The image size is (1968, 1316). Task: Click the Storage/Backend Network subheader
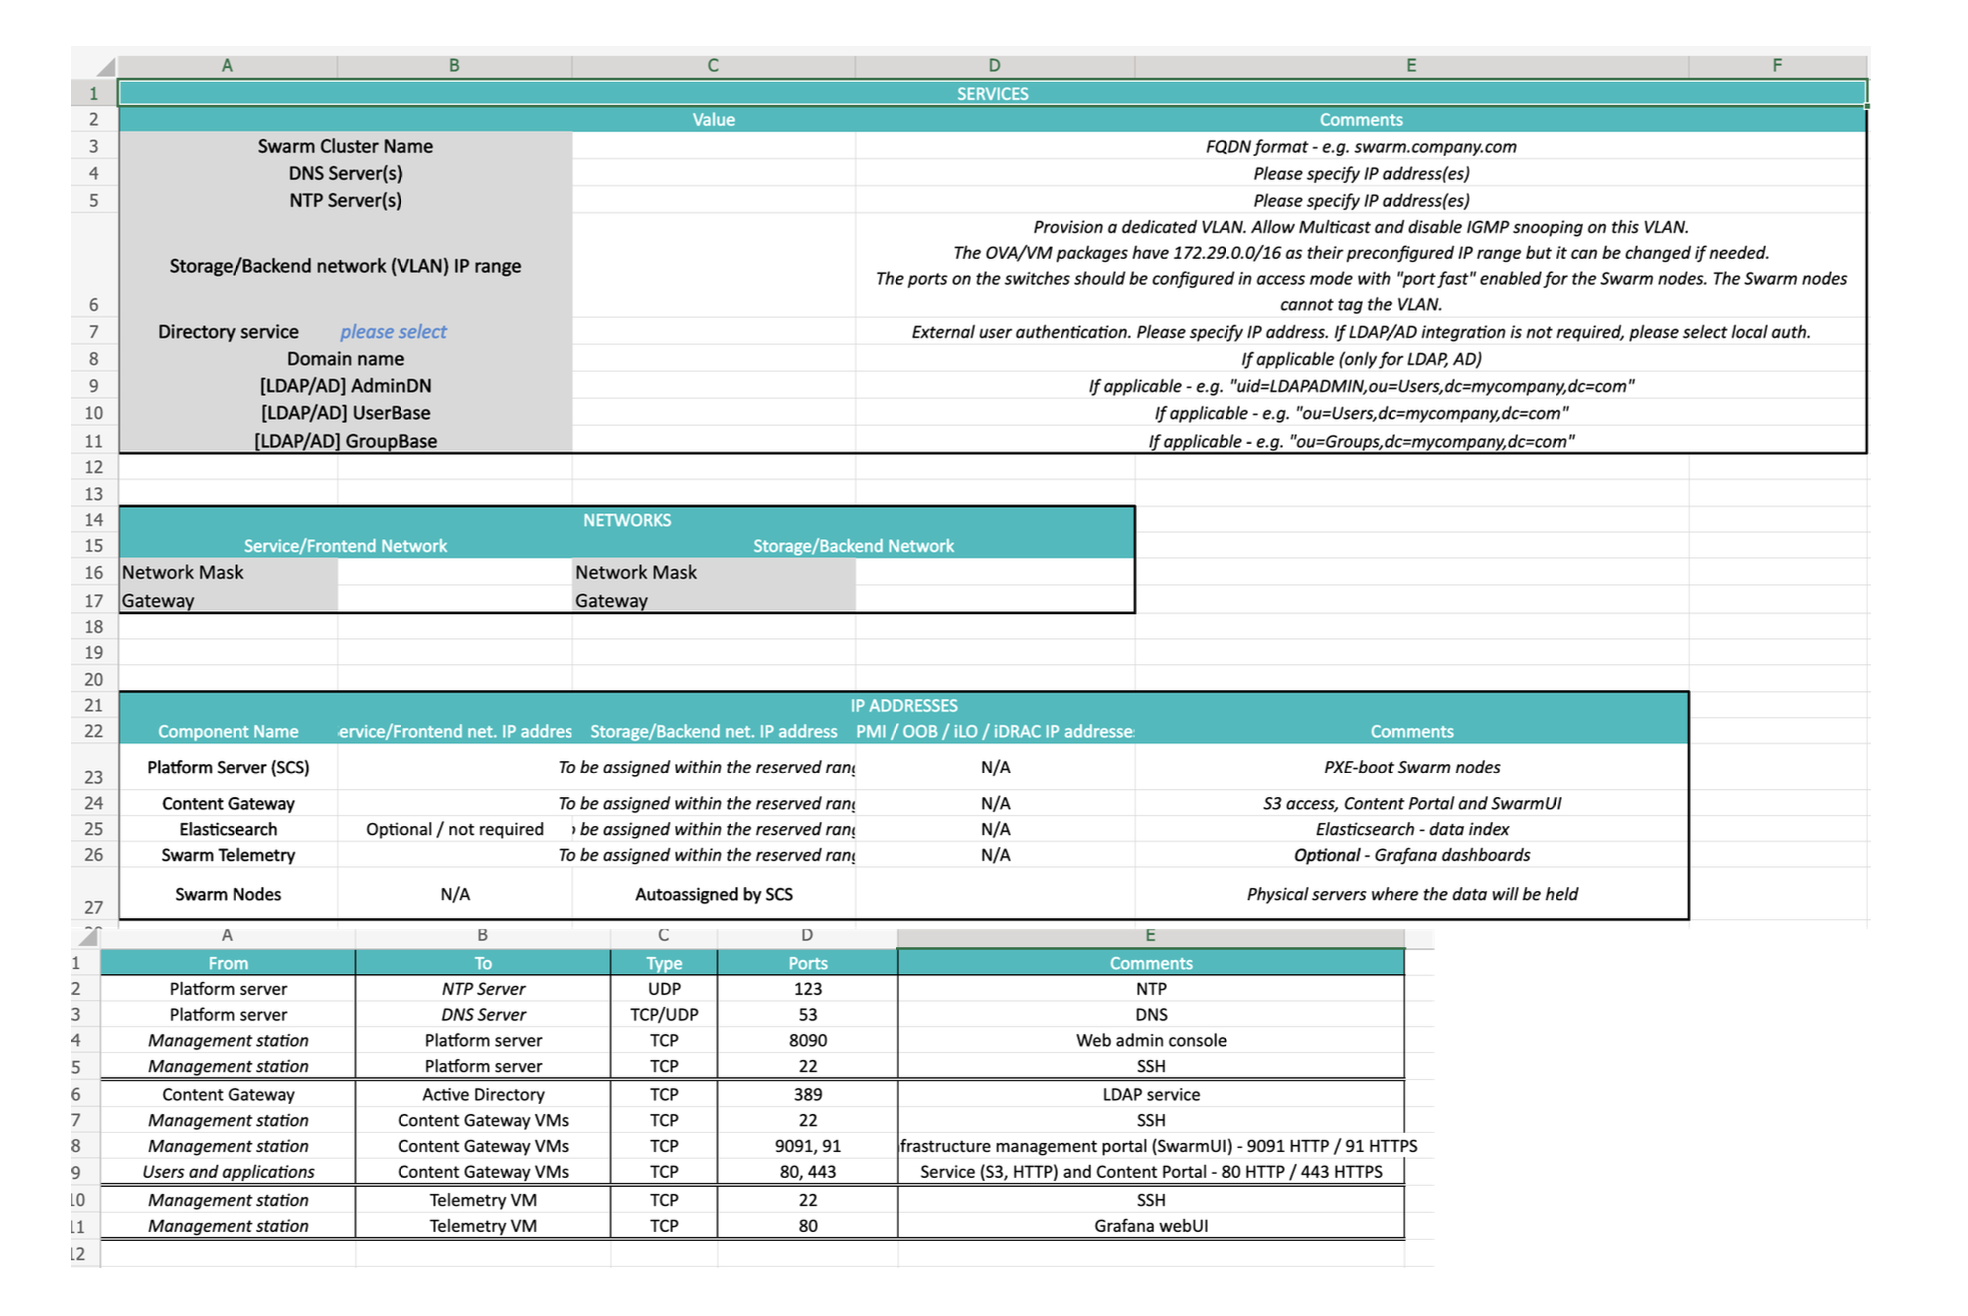point(853,546)
